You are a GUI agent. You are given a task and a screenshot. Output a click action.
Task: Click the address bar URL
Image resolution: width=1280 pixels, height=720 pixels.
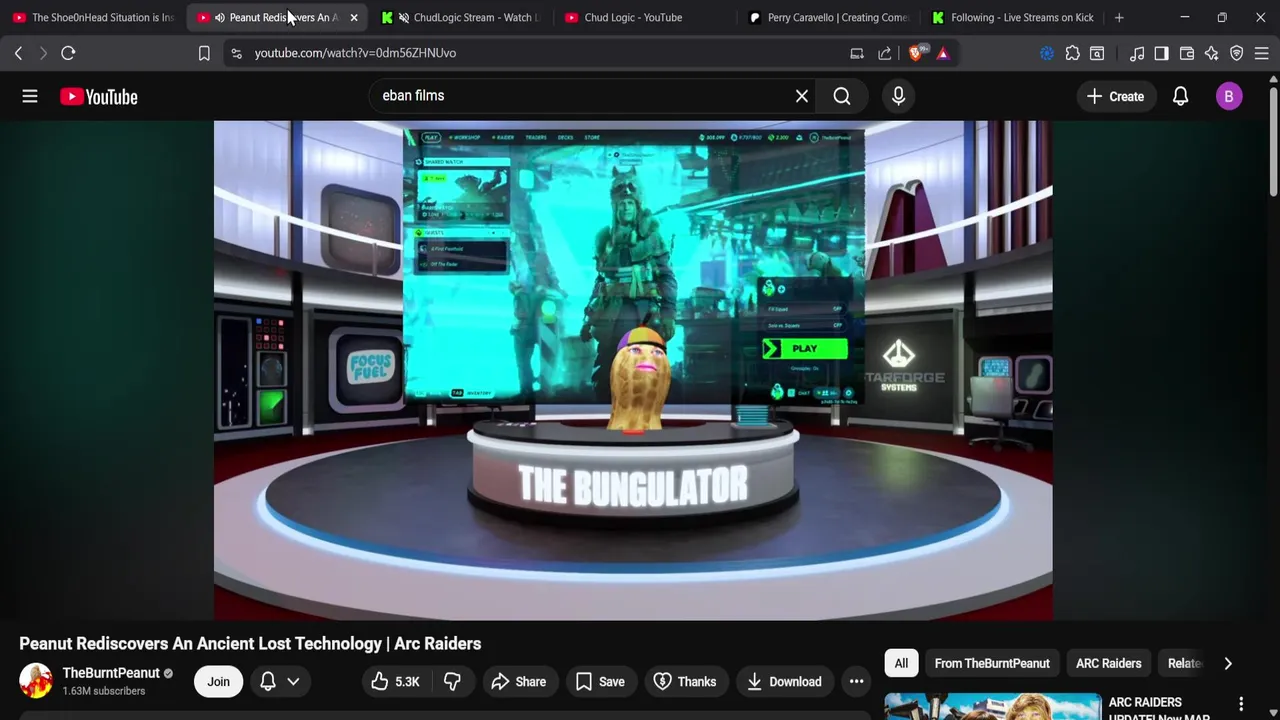coord(355,53)
